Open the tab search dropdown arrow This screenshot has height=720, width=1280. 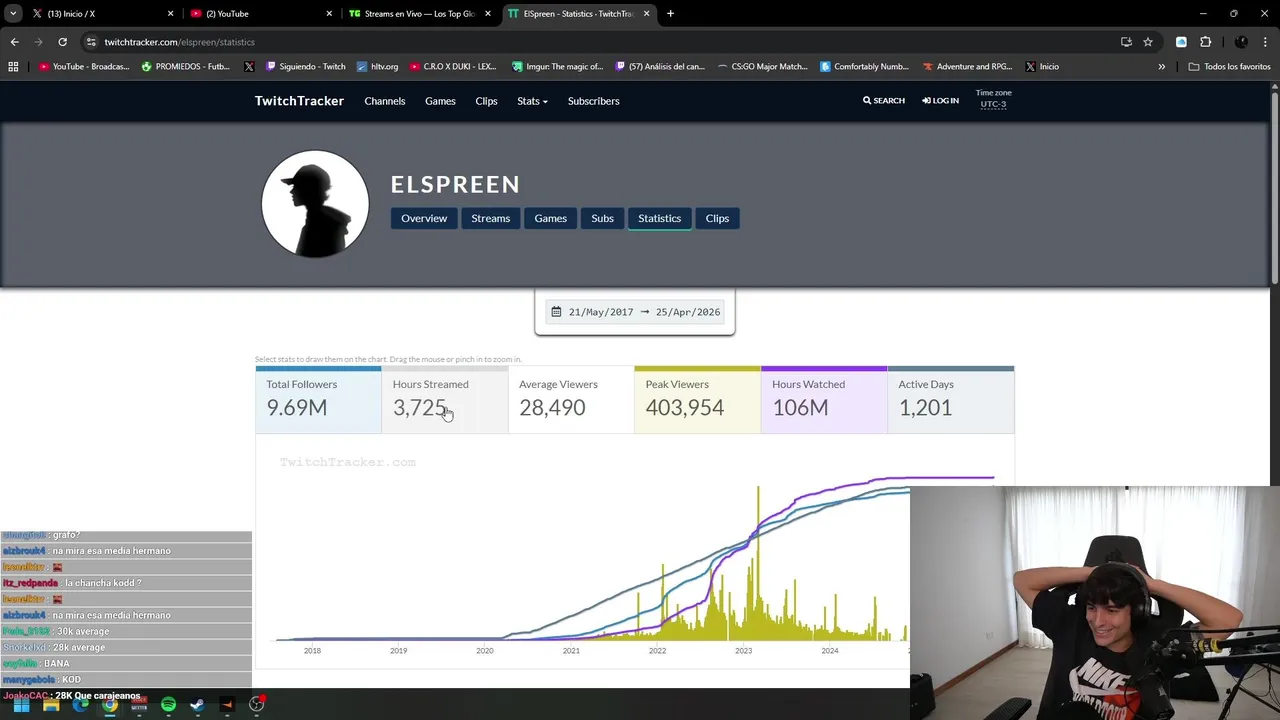click(x=13, y=14)
